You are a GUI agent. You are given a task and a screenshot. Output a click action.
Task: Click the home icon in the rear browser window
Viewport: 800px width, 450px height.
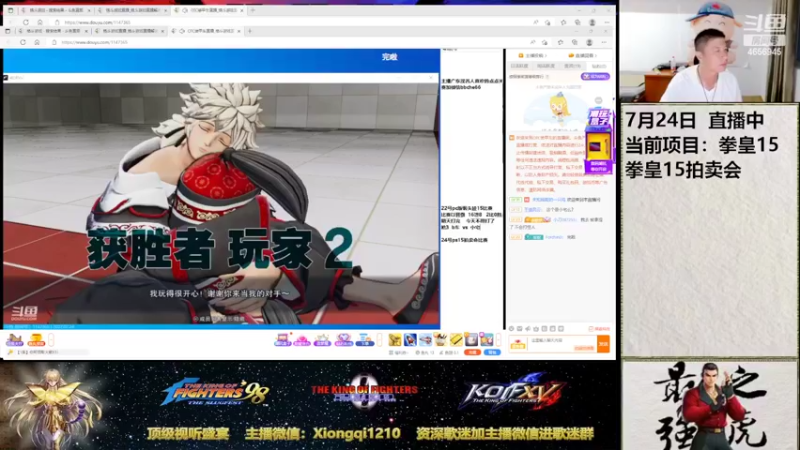tap(40, 22)
